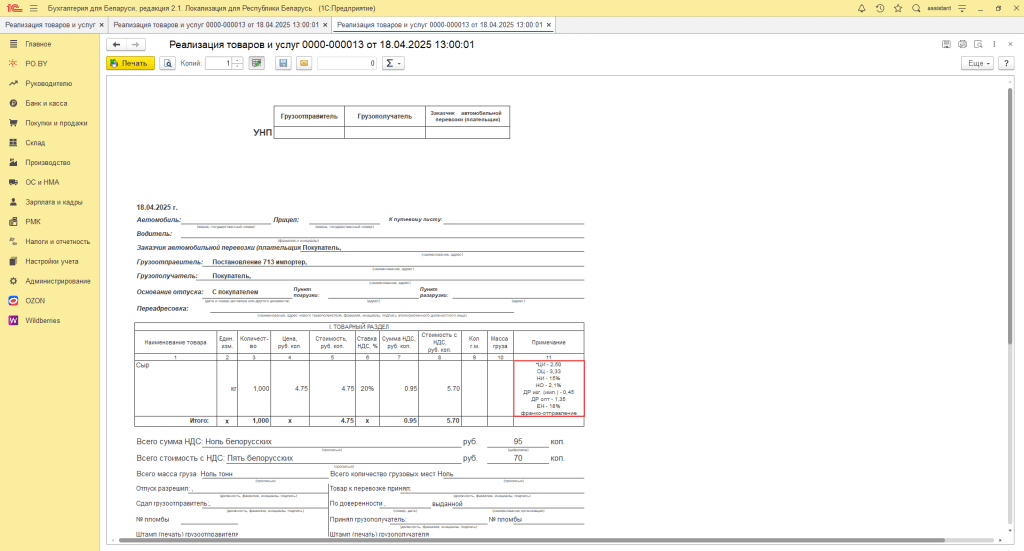Open help question mark button

click(1006, 63)
